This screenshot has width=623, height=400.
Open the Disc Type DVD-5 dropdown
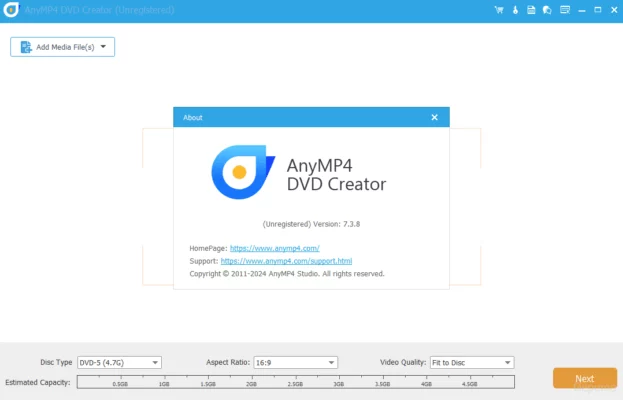pos(119,362)
